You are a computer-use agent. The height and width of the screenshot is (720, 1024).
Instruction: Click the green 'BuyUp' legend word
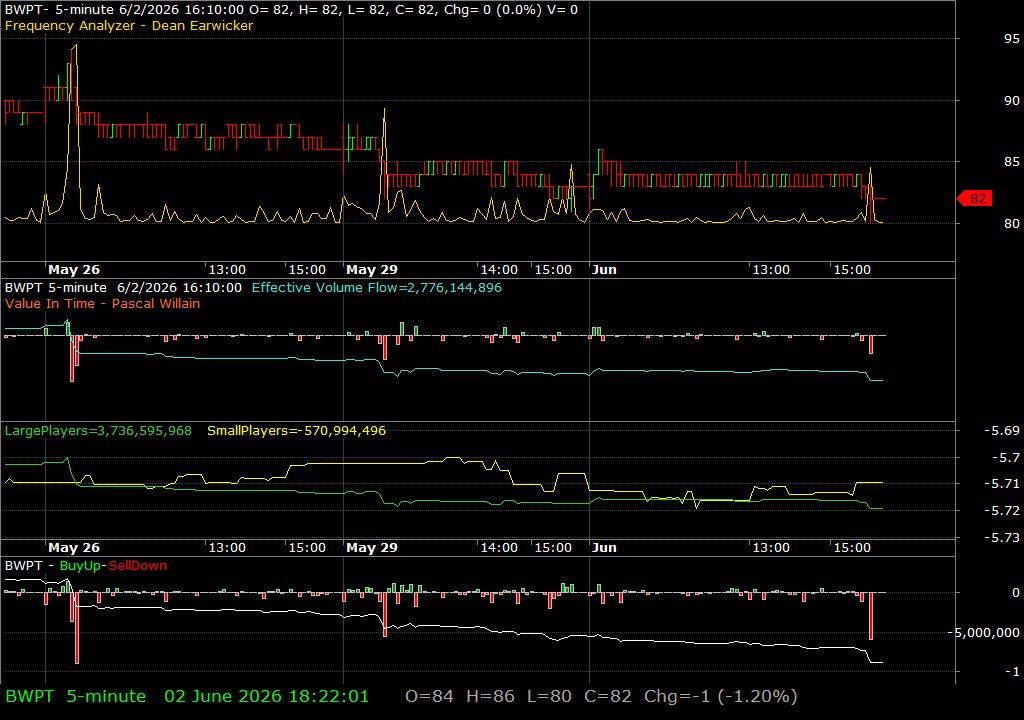coord(80,566)
